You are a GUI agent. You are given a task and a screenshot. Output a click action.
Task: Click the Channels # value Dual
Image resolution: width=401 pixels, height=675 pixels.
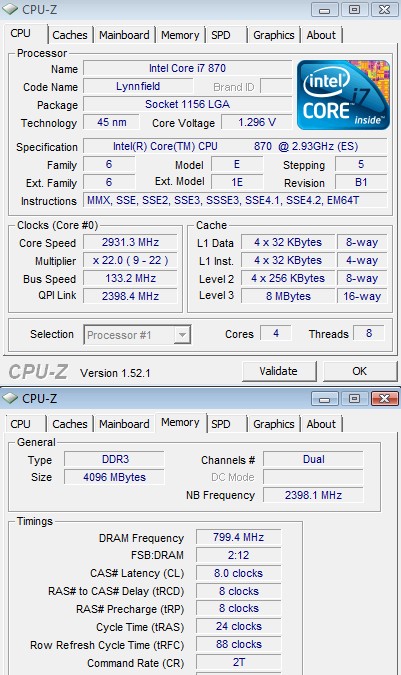pyautogui.click(x=314, y=459)
